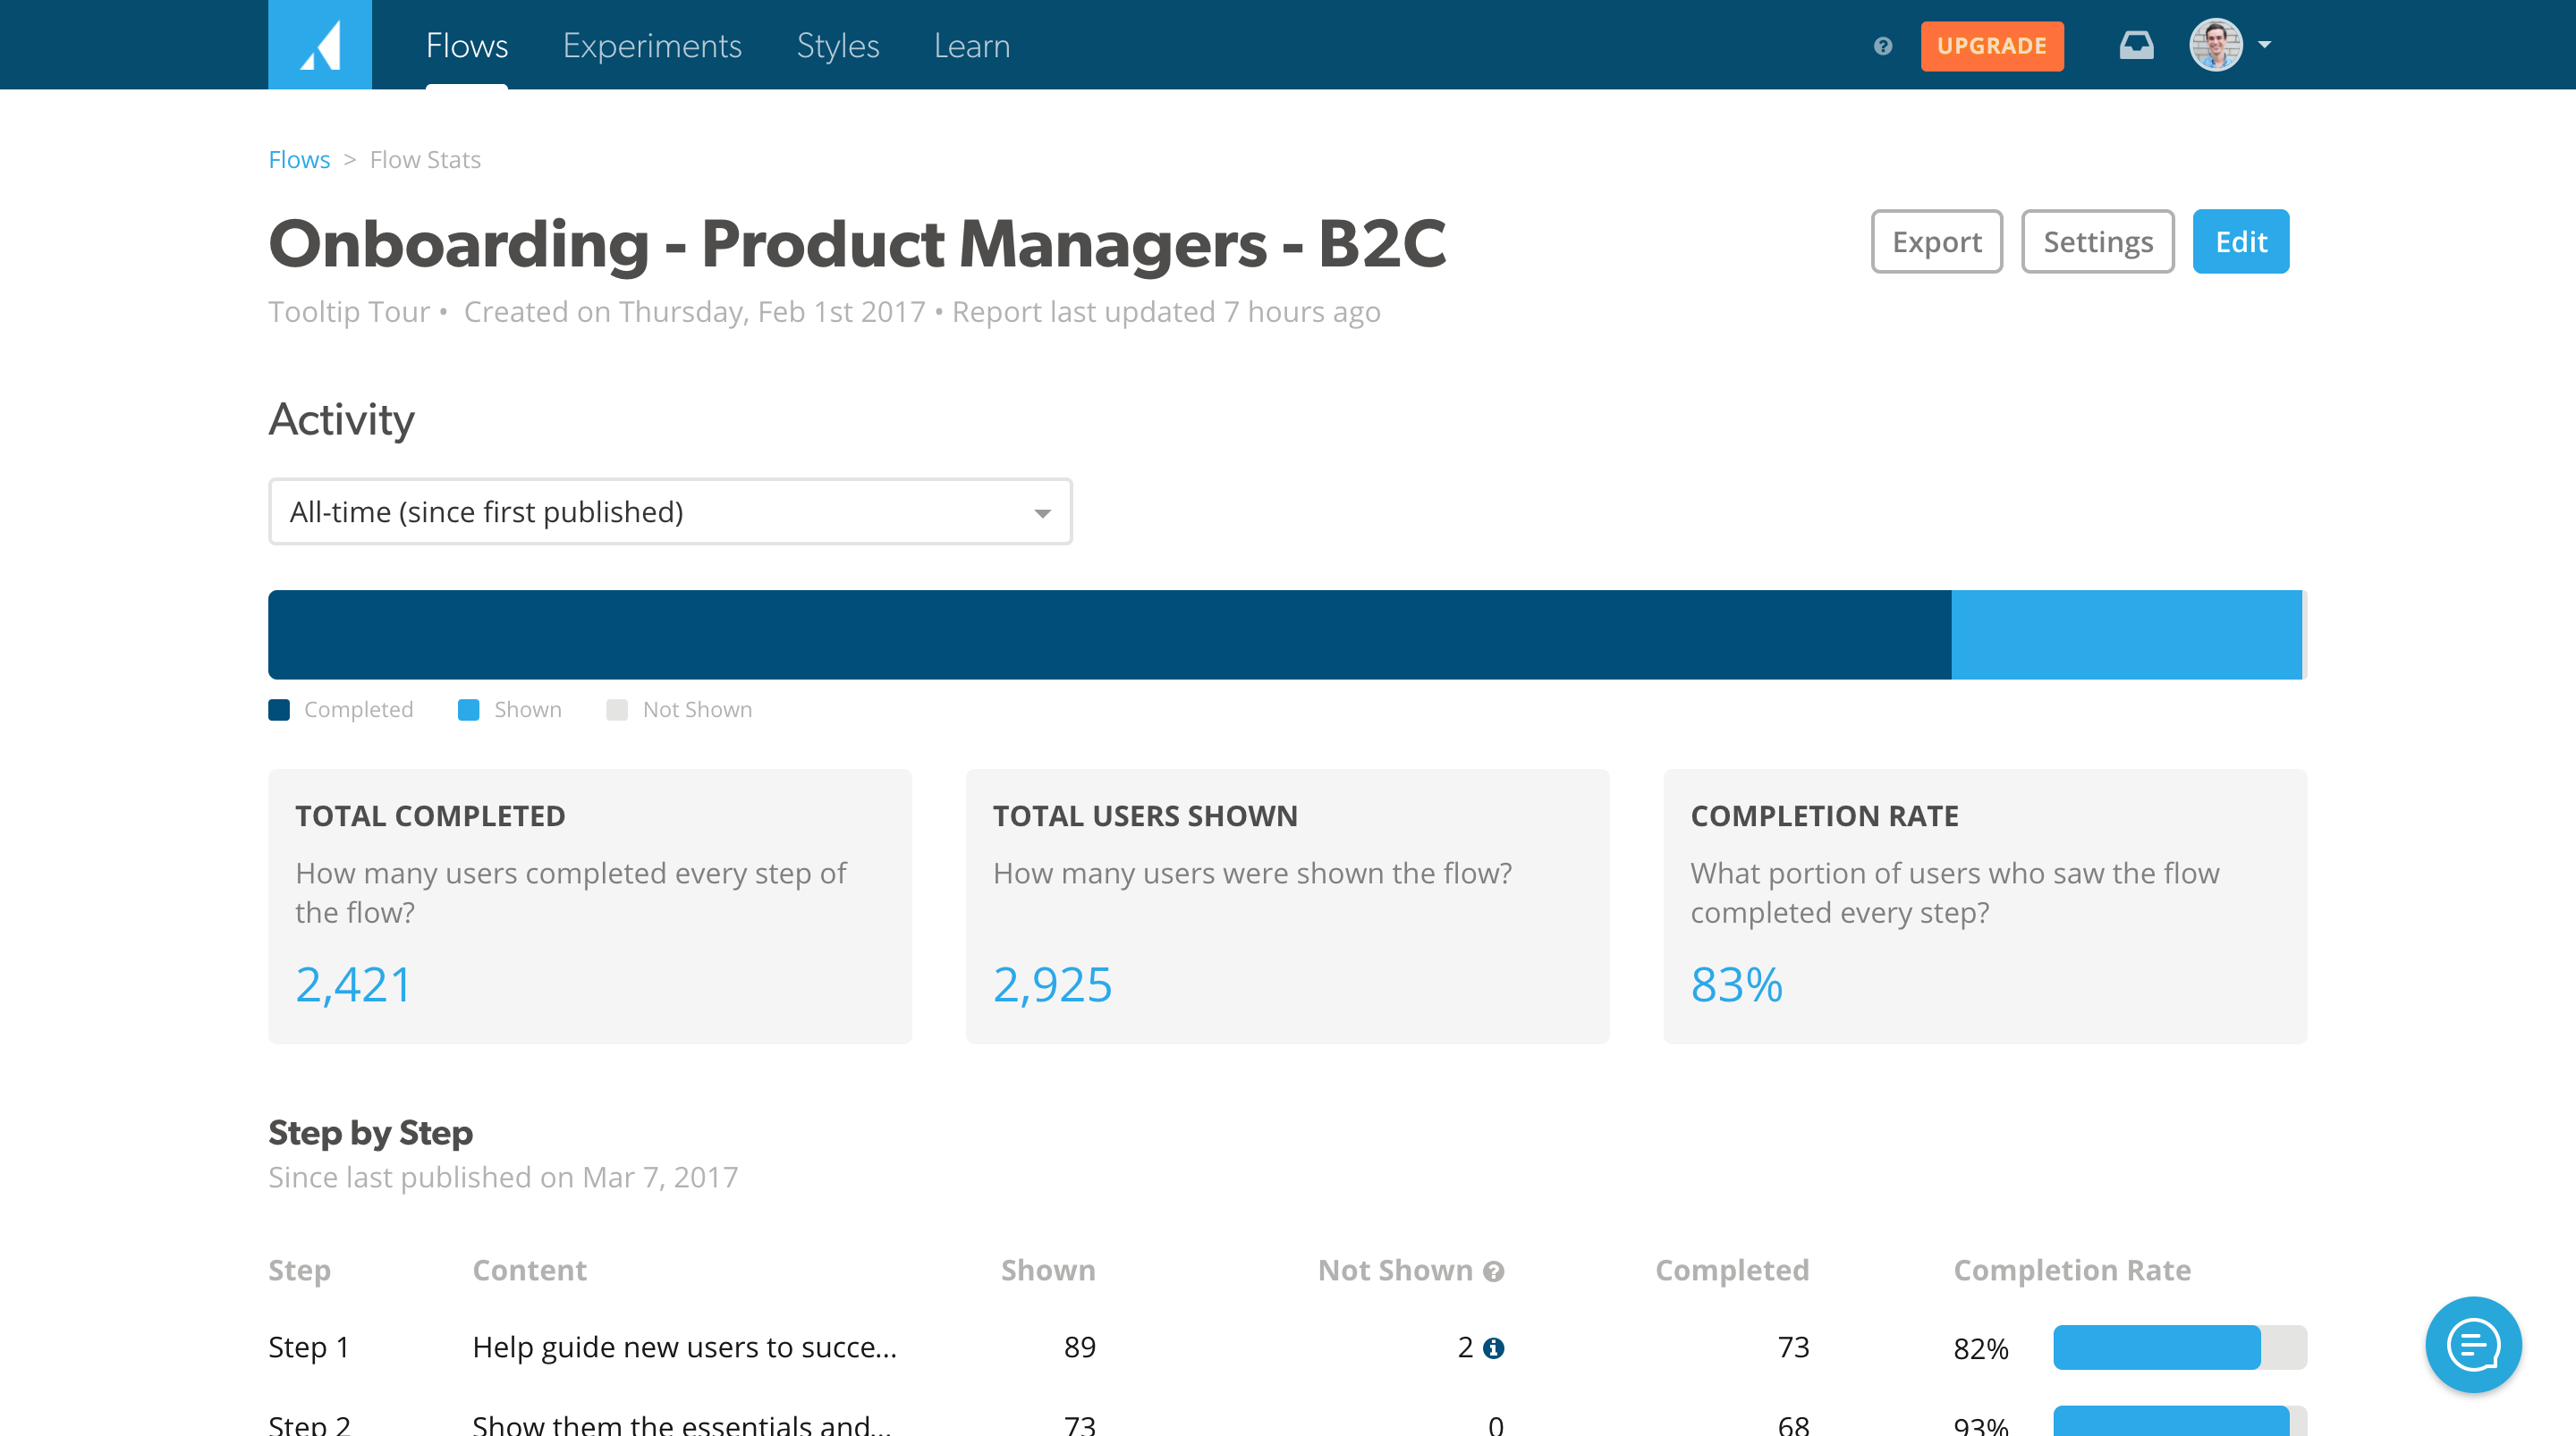Open the Experiments tab

[x=652, y=46]
